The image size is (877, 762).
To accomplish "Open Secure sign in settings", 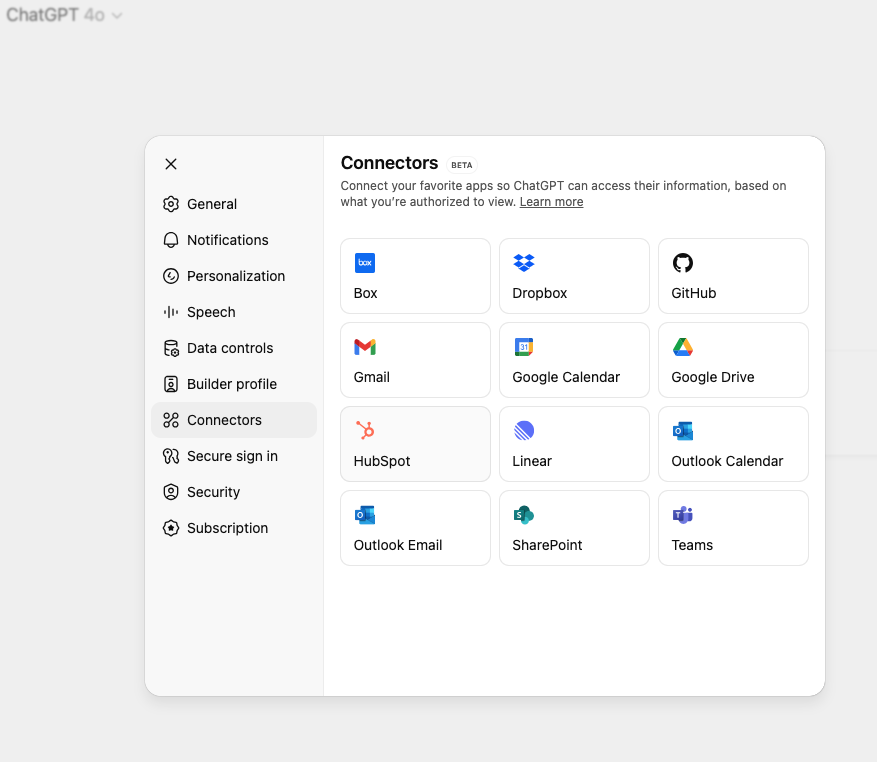I will [234, 456].
